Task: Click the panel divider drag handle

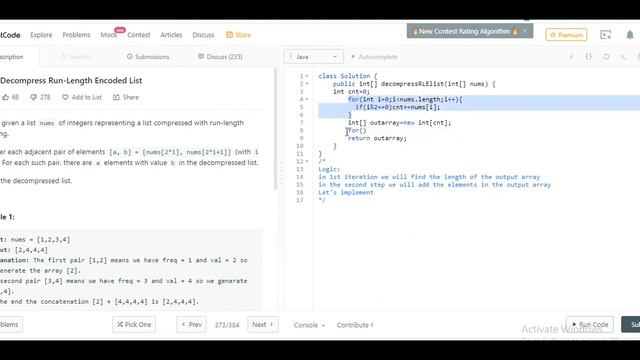Action: coord(281,173)
